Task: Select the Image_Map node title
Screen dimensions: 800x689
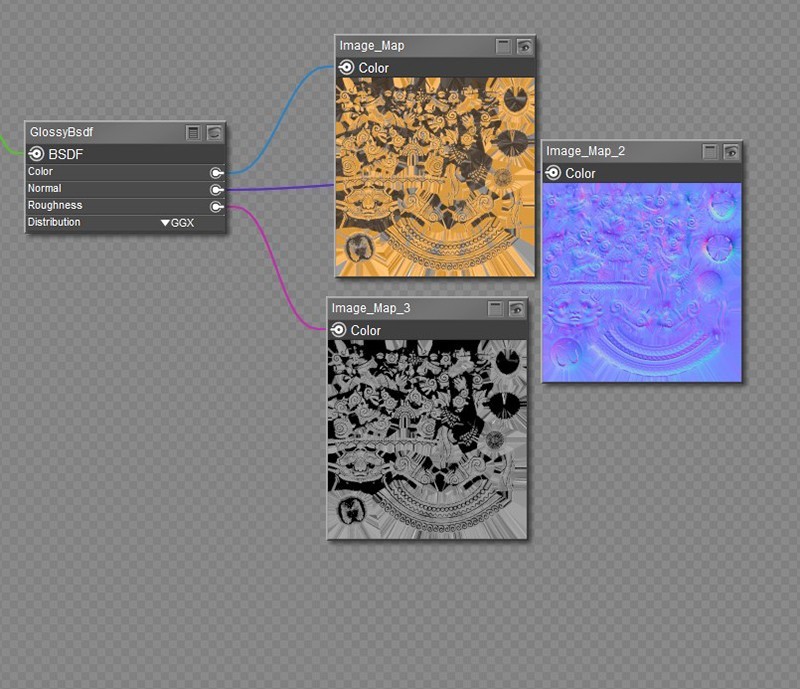Action: 372,46
